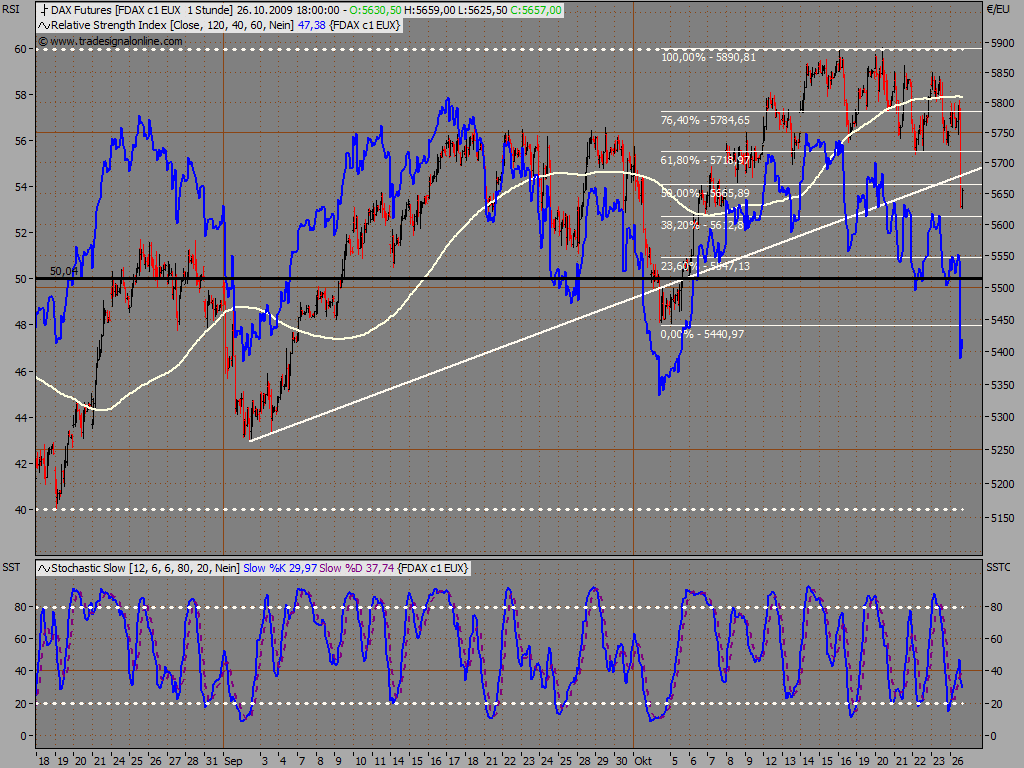Click the 50,04 level label on RSI line
The image size is (1024, 768).
[x=64, y=271]
